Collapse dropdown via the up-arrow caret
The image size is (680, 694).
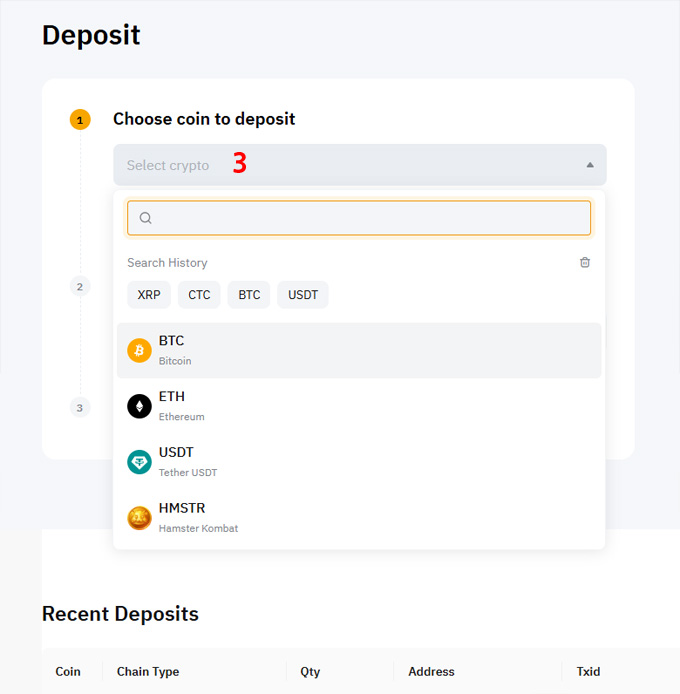coord(590,165)
